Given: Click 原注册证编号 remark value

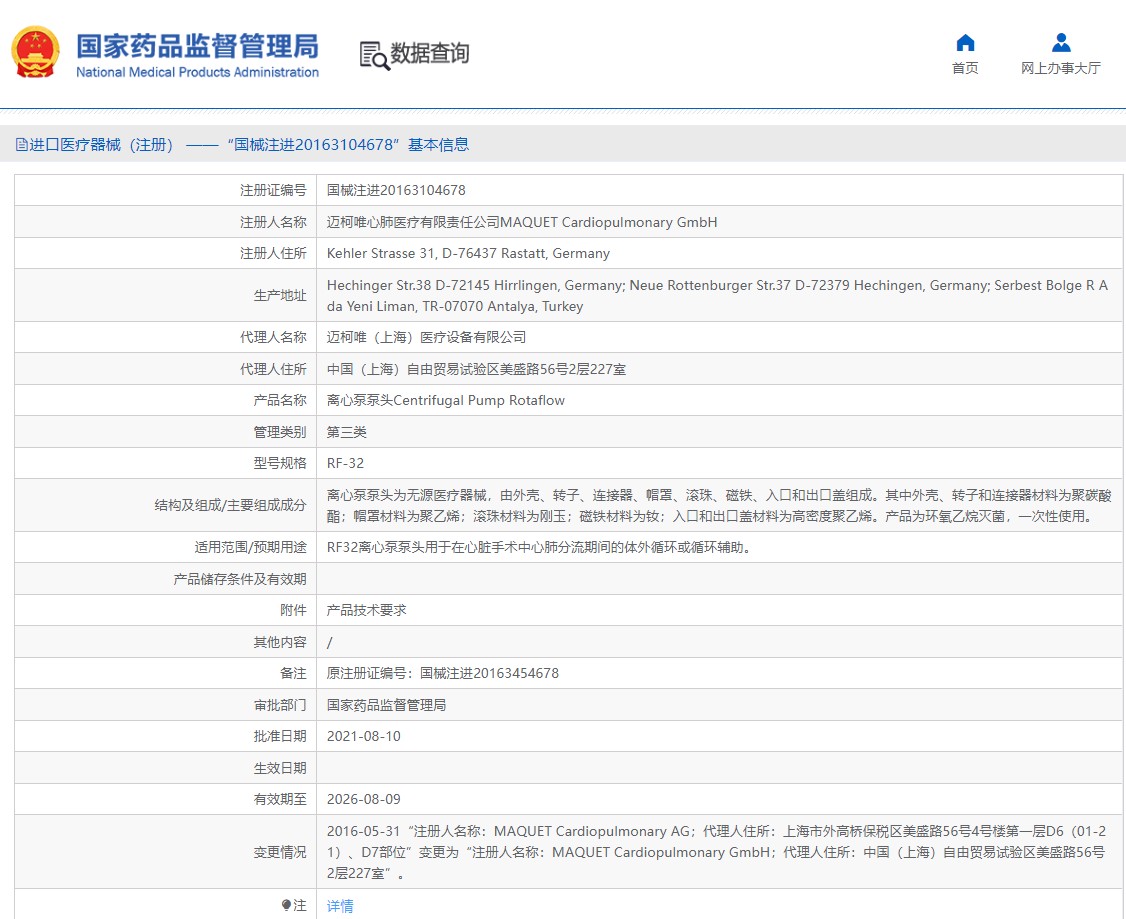Looking at the screenshot, I should point(442,673).
